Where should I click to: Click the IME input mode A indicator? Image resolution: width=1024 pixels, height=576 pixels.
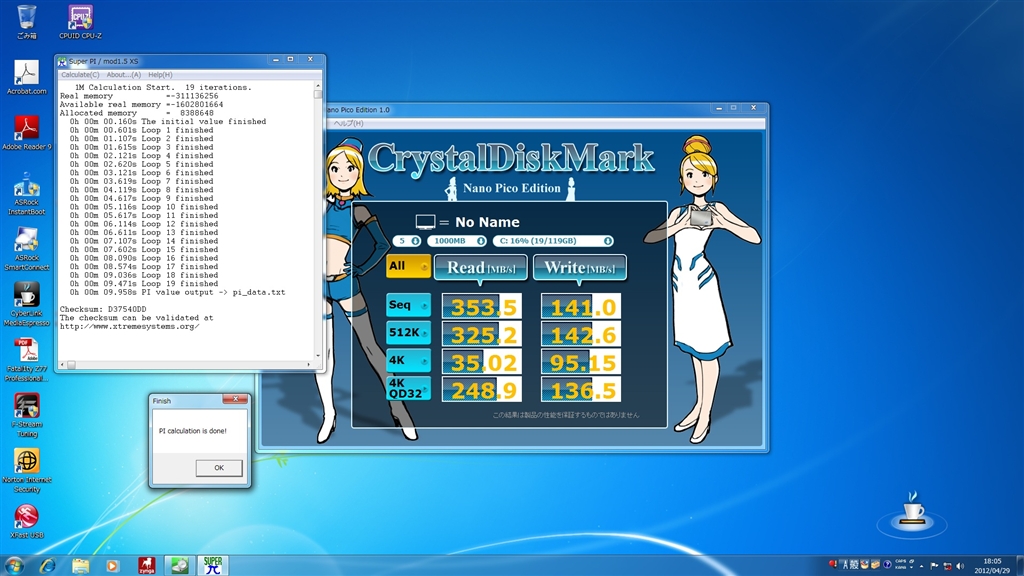846,565
